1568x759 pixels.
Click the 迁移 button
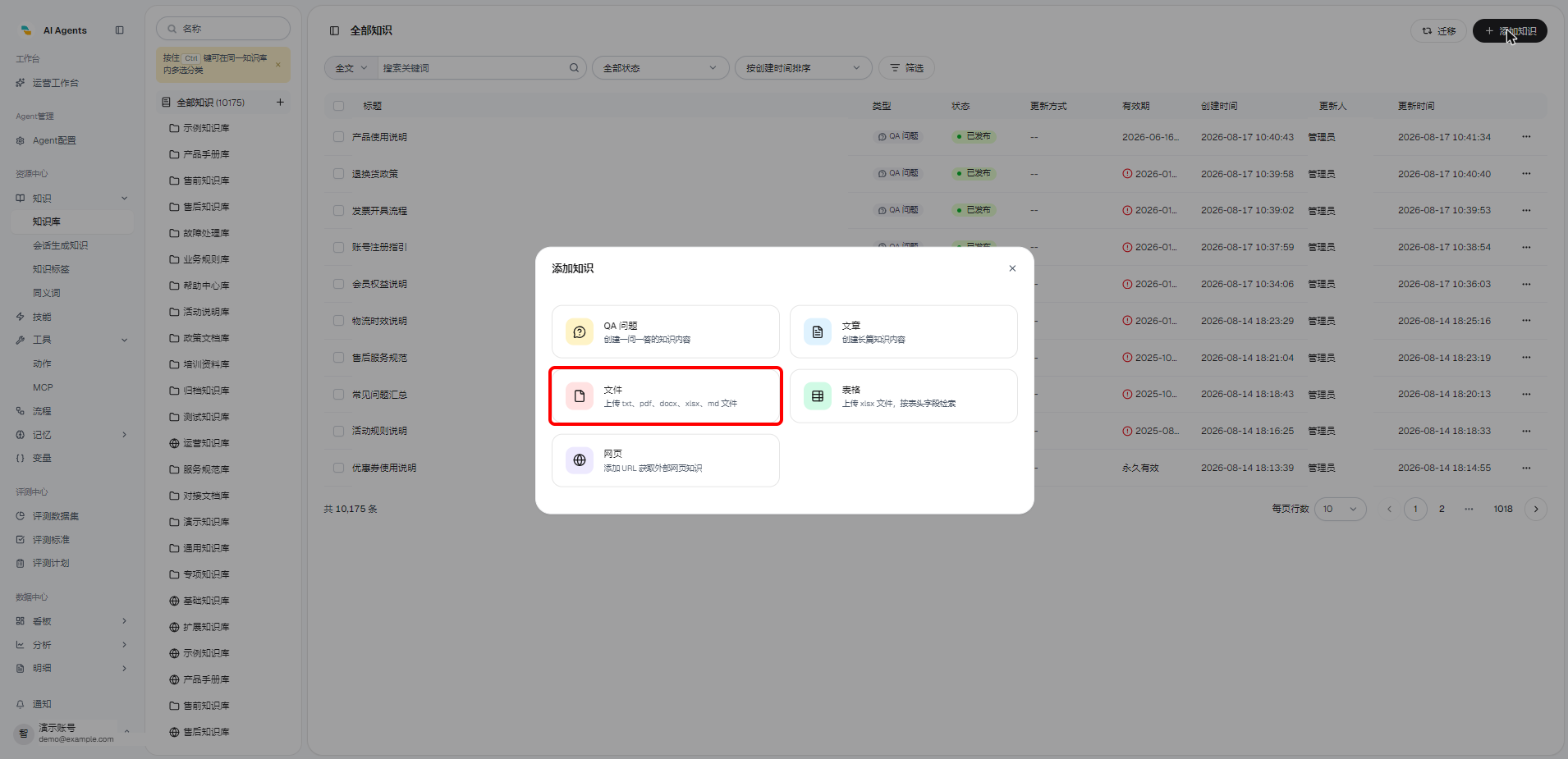point(1438,31)
